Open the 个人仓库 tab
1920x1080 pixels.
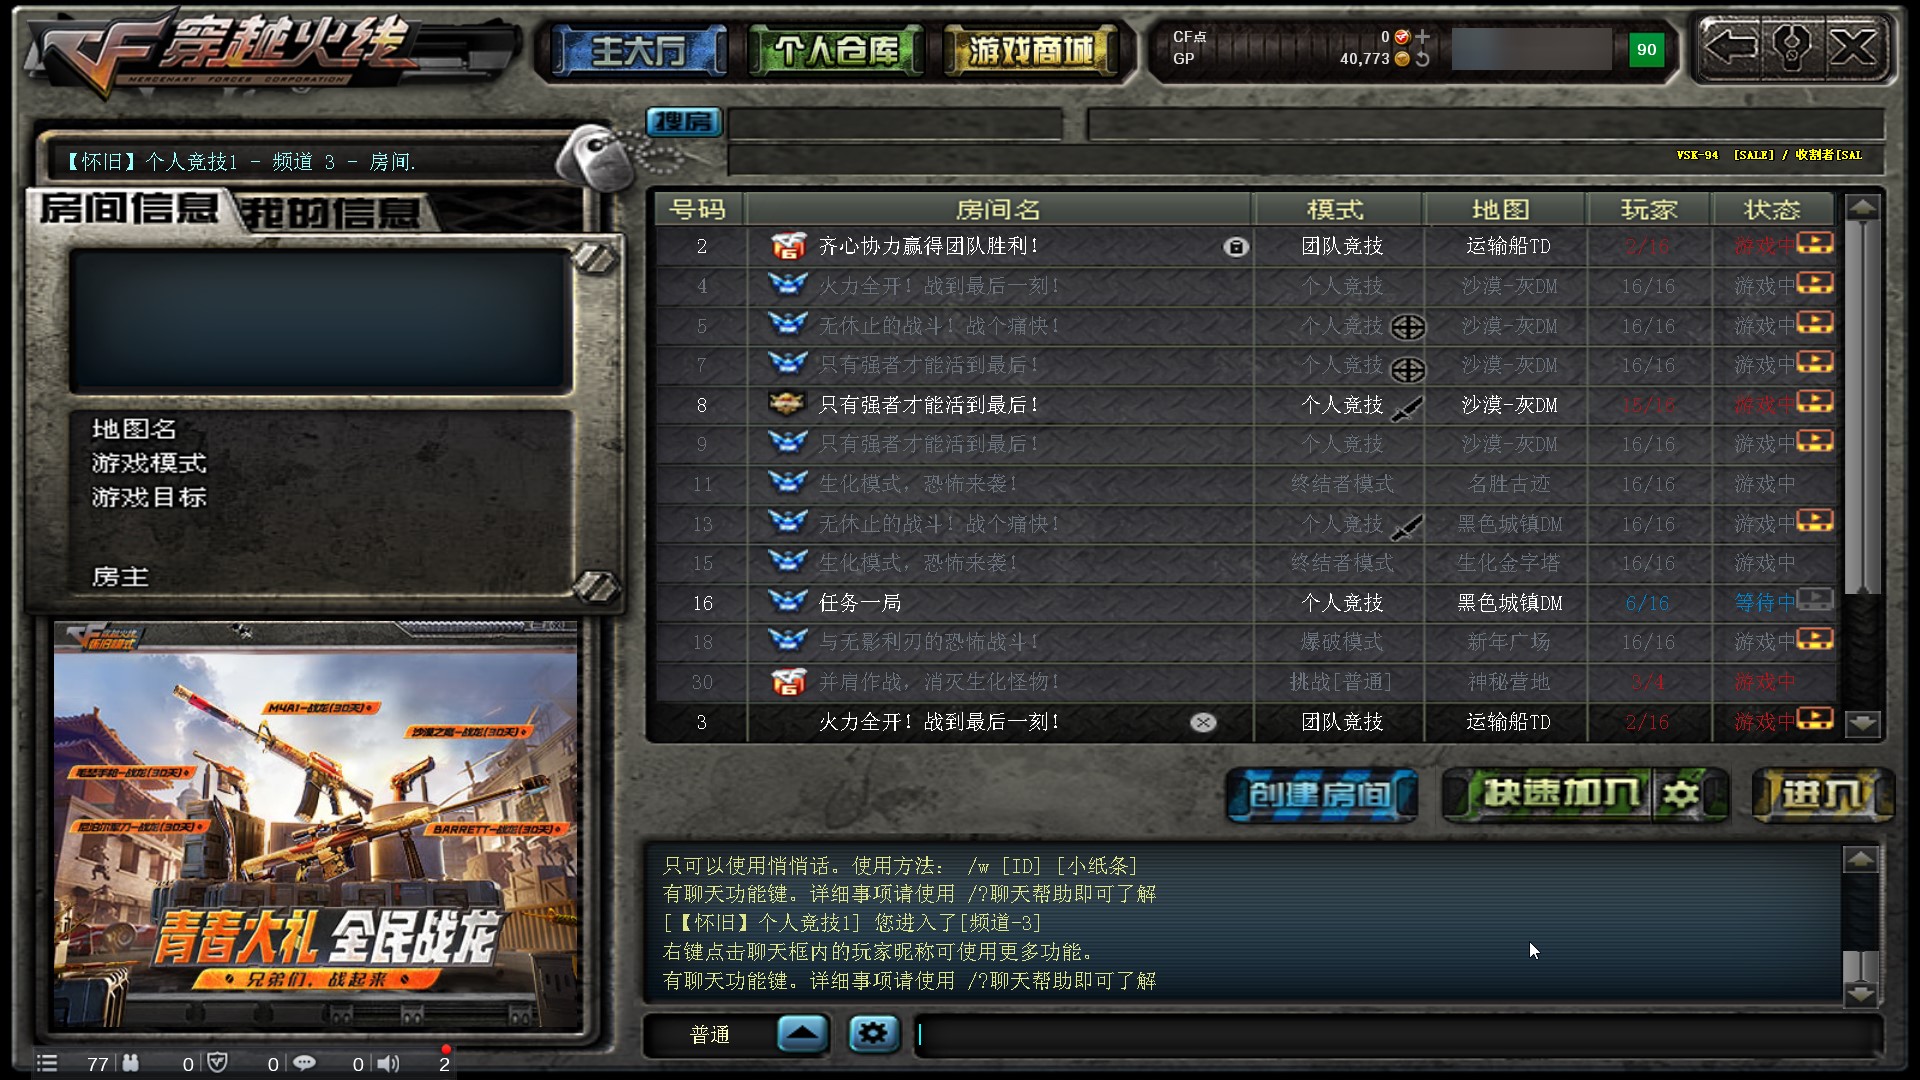835,50
